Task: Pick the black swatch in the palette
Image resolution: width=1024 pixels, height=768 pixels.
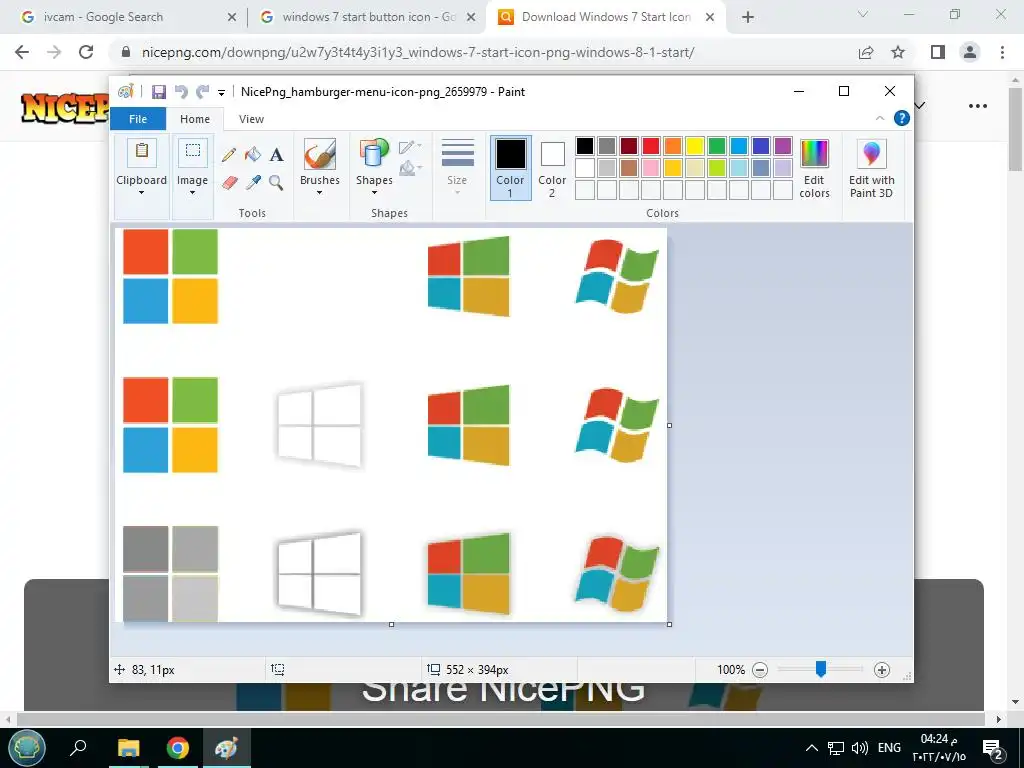Action: point(585,146)
